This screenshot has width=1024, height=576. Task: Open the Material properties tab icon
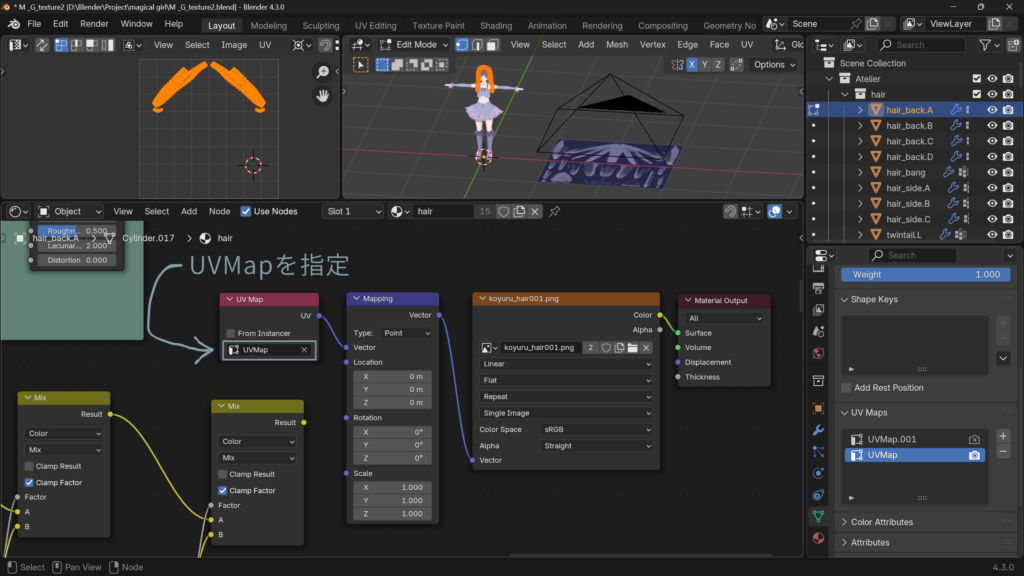(818, 538)
